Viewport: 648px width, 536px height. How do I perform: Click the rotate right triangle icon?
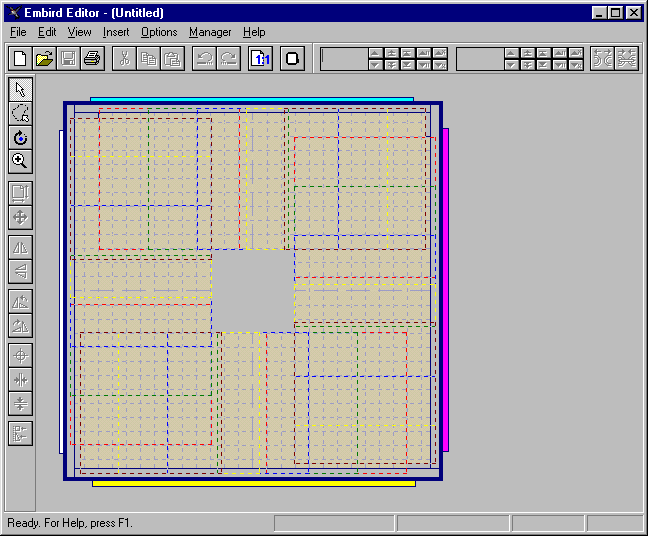(x=20, y=325)
